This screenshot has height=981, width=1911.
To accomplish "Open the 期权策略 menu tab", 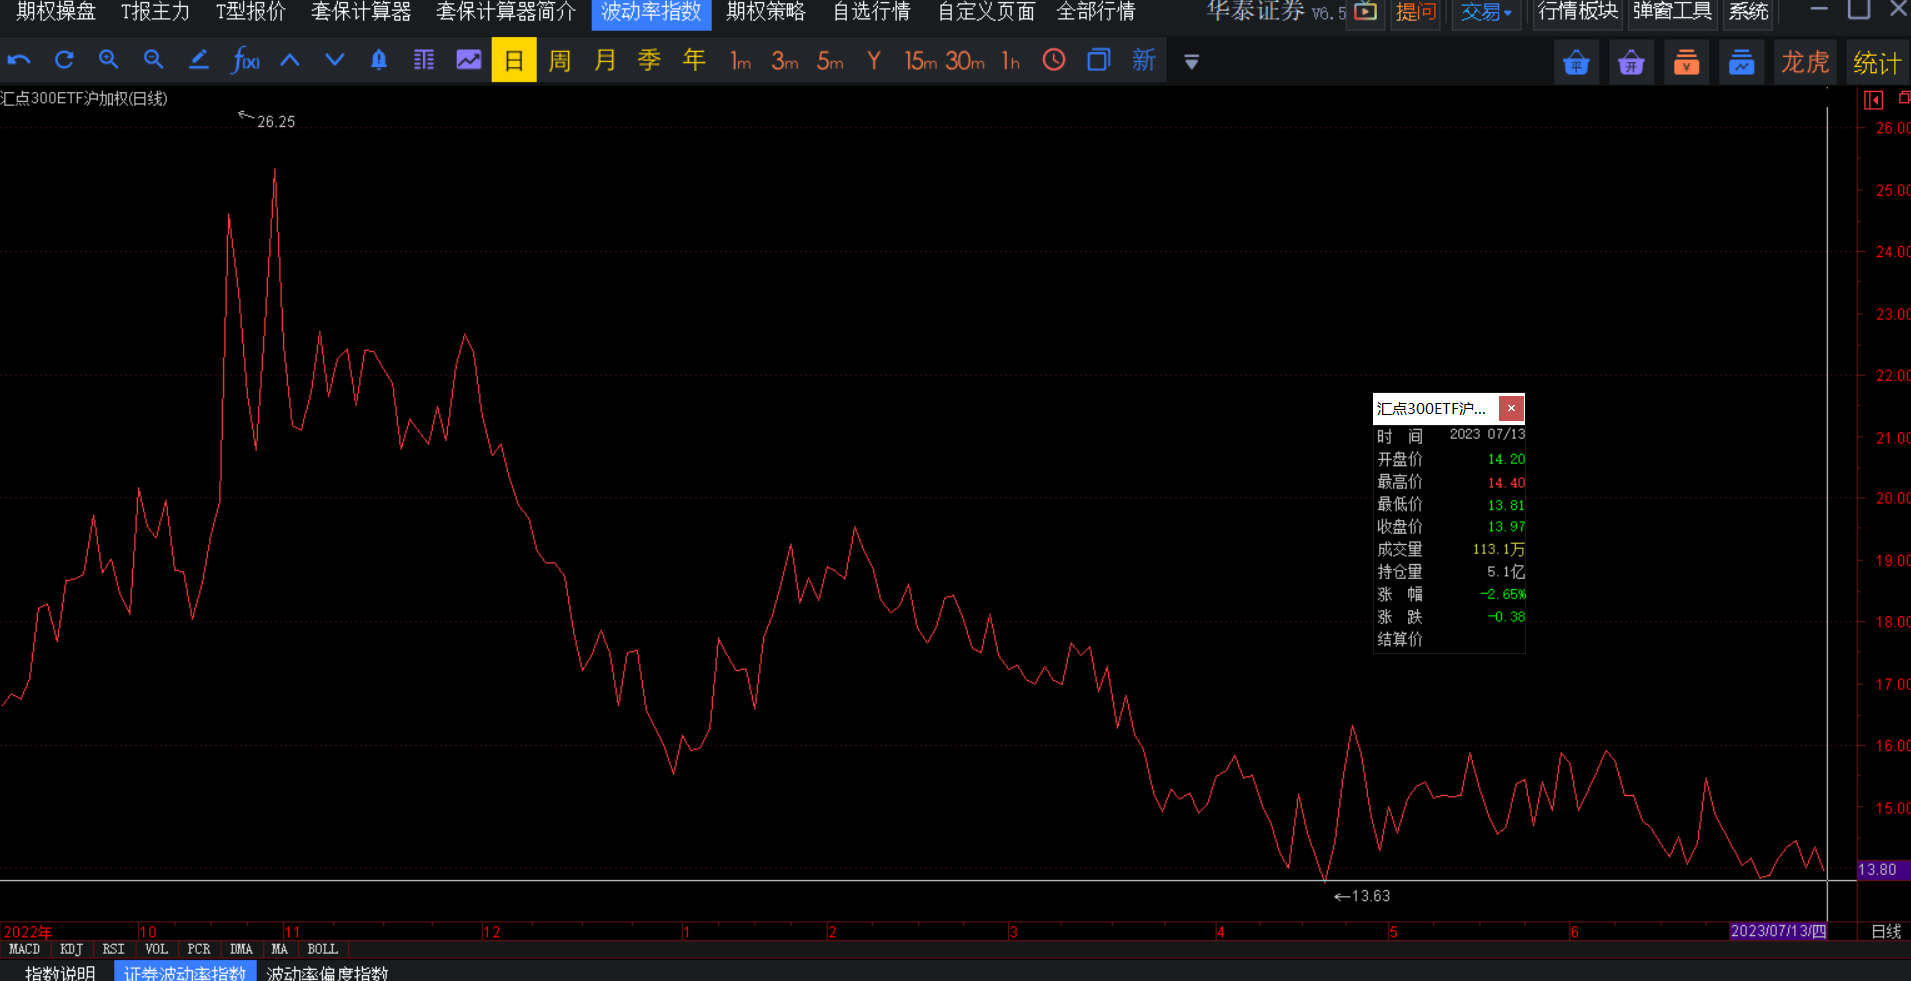I will [765, 12].
